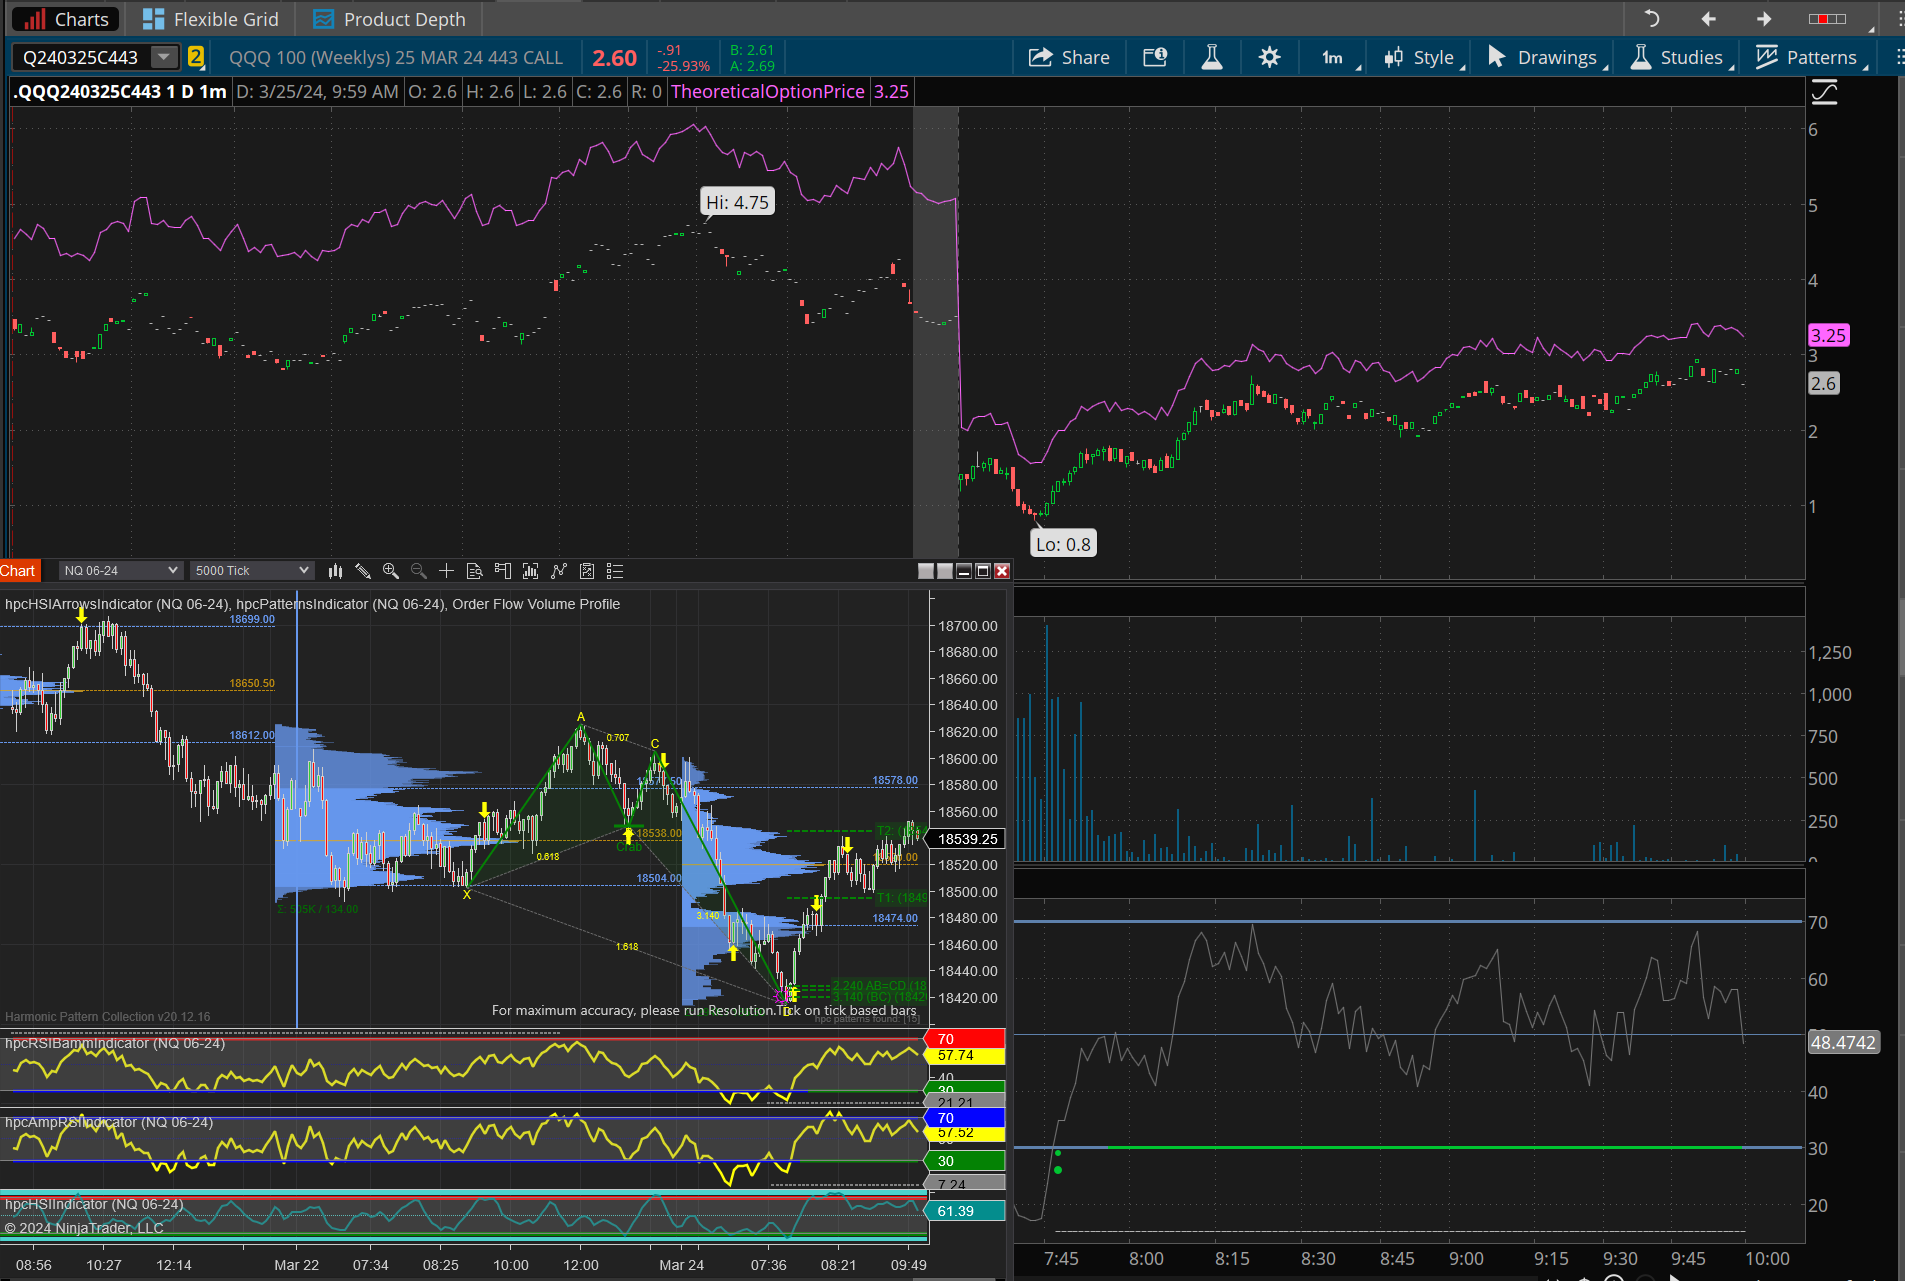Image resolution: width=1905 pixels, height=1281 pixels.
Task: Switch to the Flexible Grid tab
Action: [211, 19]
